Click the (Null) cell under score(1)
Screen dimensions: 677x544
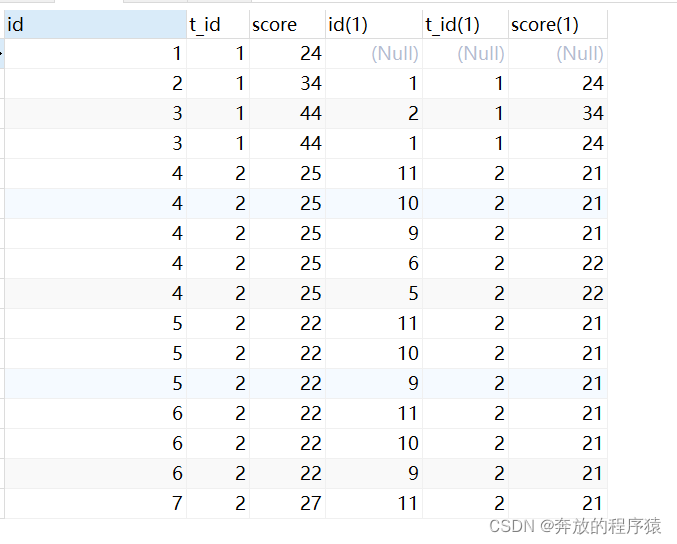(580, 54)
